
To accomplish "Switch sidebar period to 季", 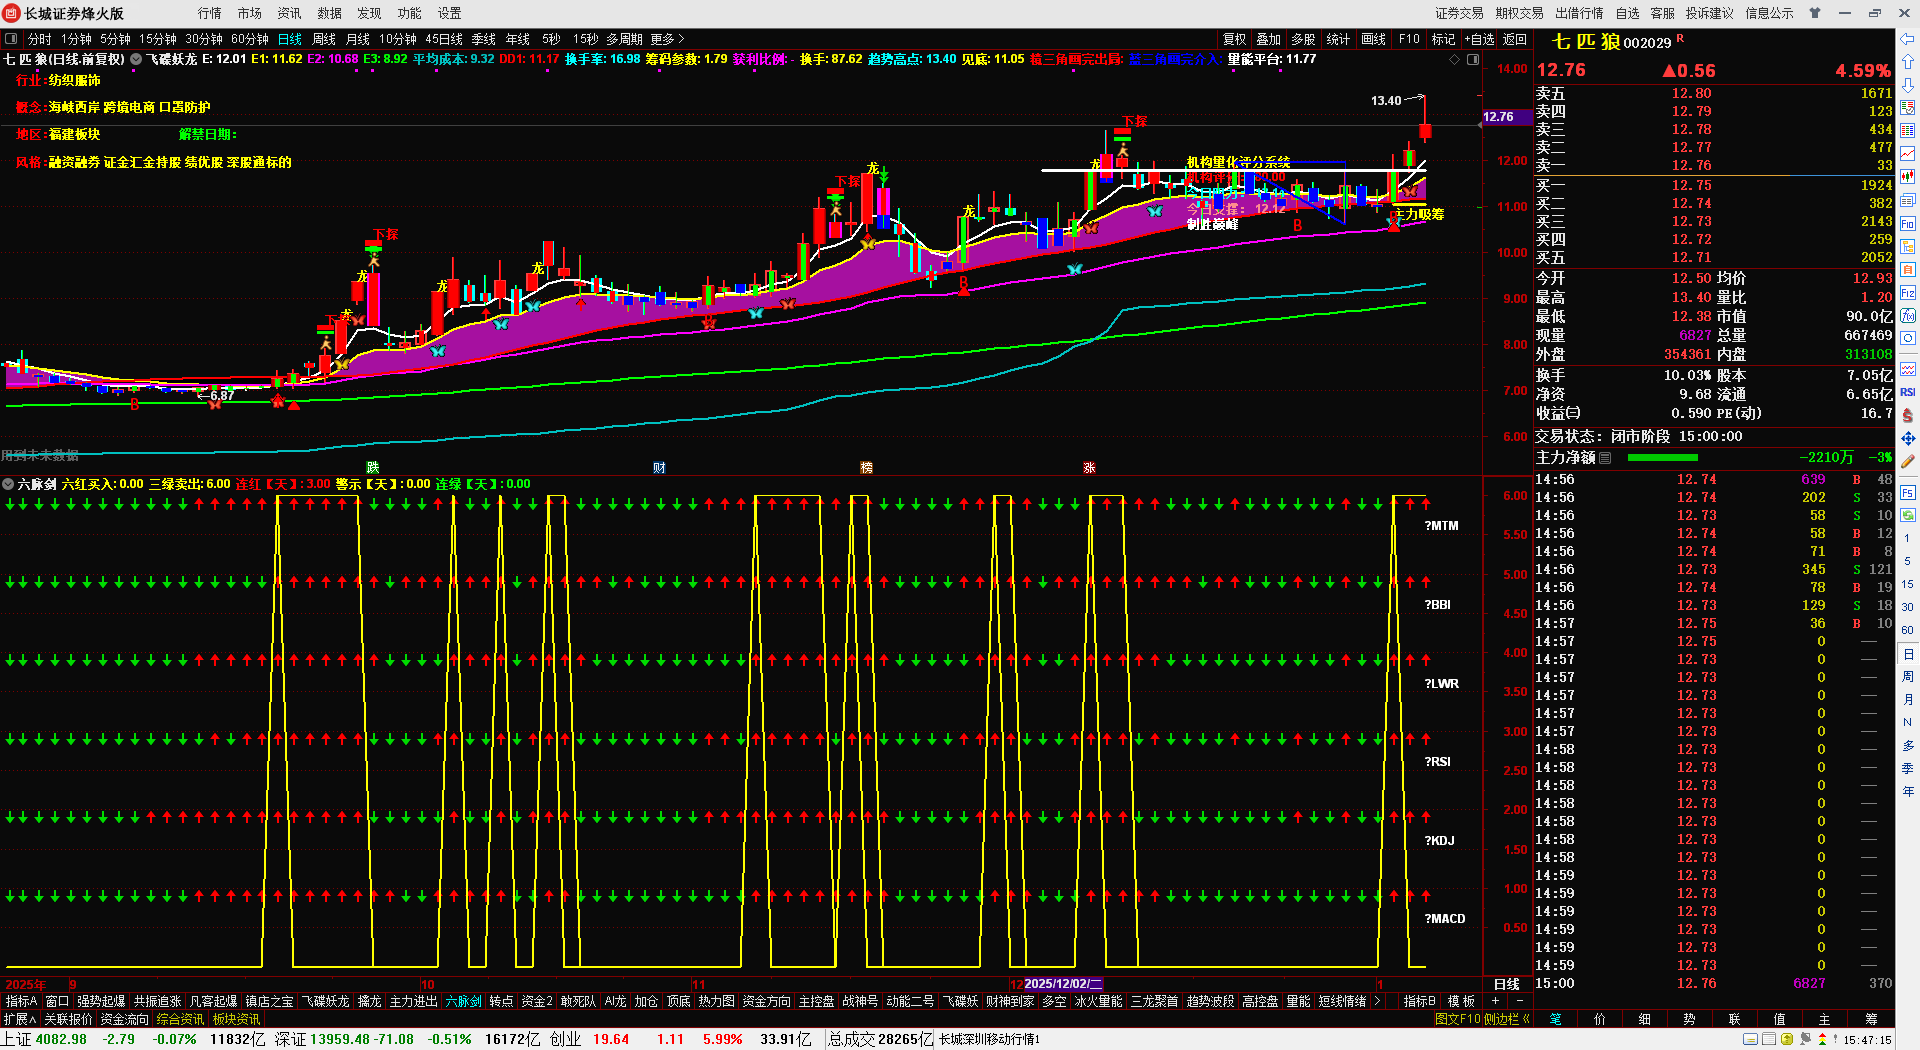I will pyautogui.click(x=1908, y=768).
